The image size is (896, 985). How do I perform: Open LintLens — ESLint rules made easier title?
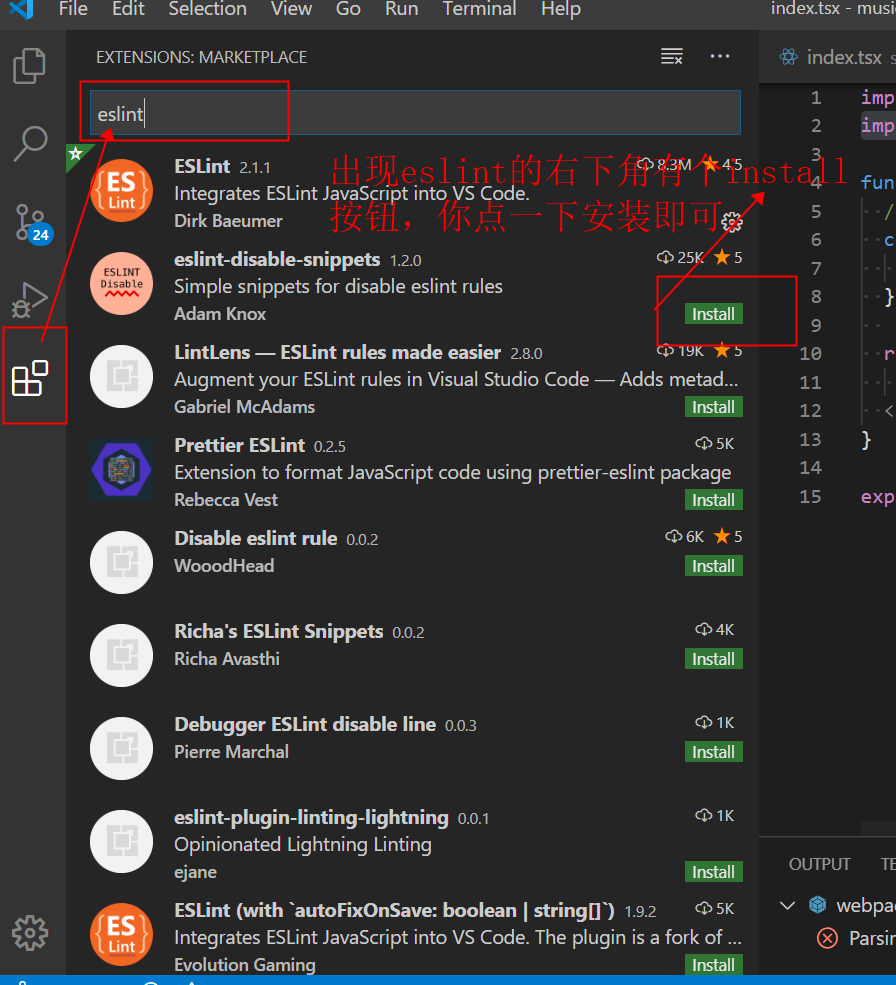tap(337, 352)
